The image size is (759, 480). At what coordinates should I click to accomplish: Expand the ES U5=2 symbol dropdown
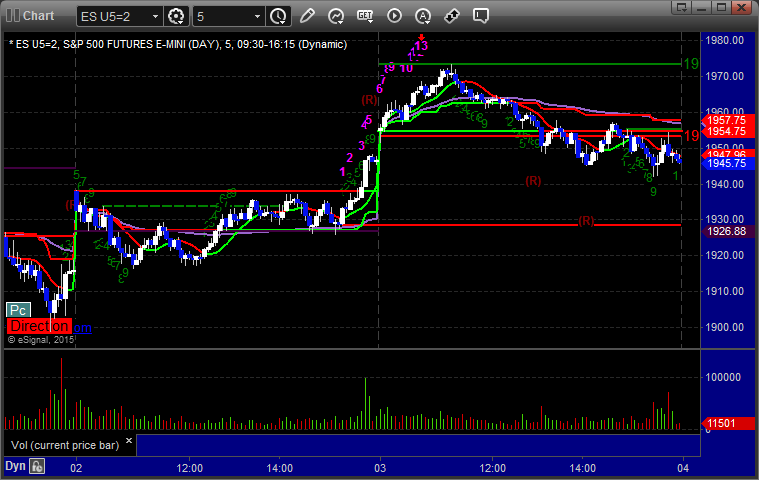tap(155, 16)
